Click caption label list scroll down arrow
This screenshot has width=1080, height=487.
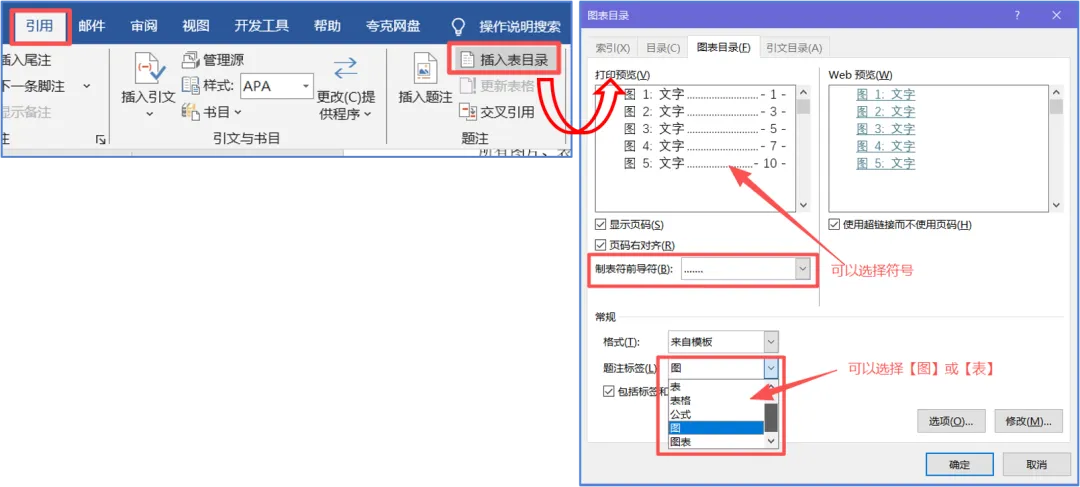click(771, 442)
